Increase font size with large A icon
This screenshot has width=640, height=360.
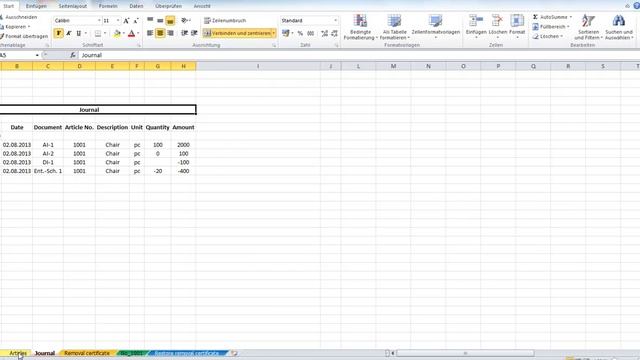[x=126, y=20]
